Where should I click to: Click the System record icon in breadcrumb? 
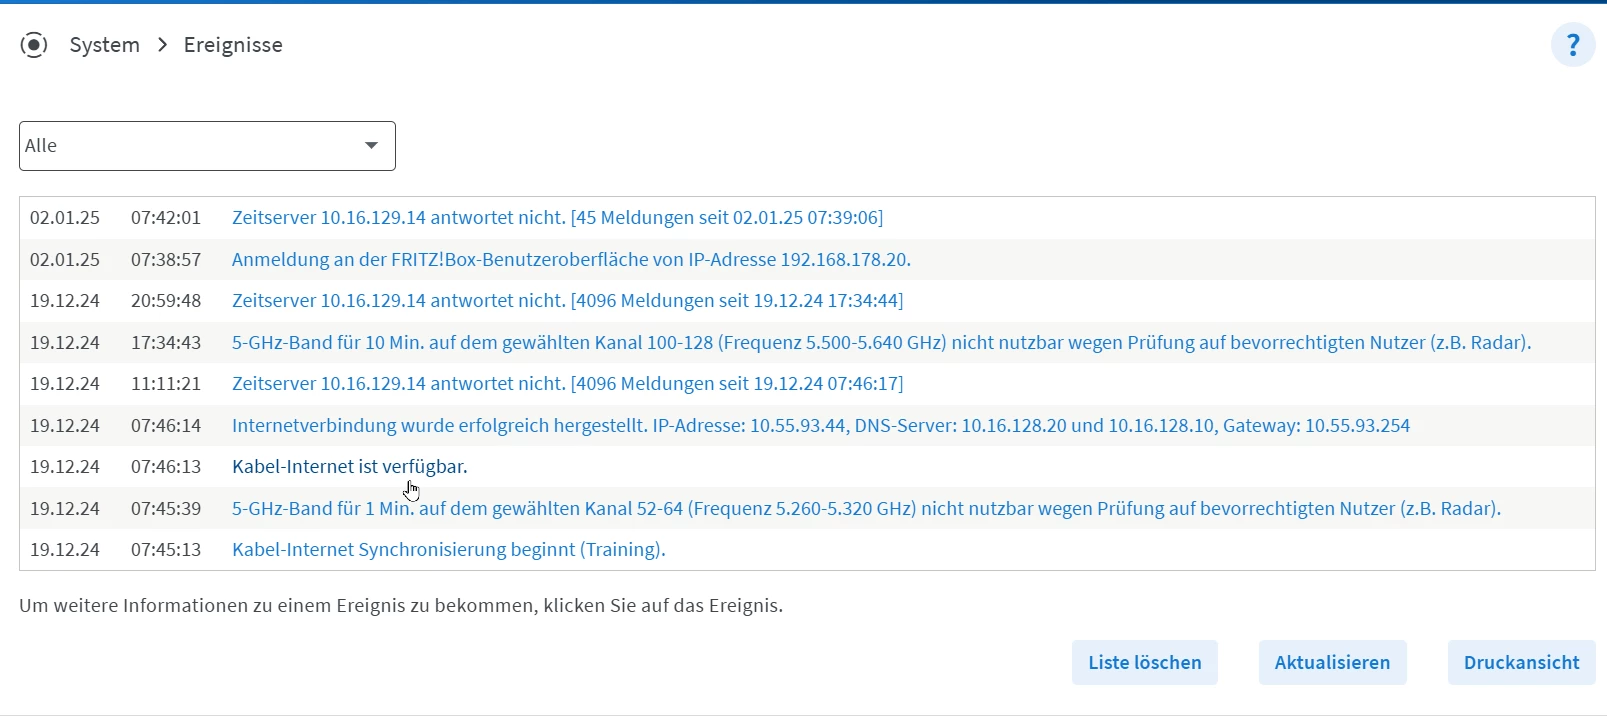(34, 45)
